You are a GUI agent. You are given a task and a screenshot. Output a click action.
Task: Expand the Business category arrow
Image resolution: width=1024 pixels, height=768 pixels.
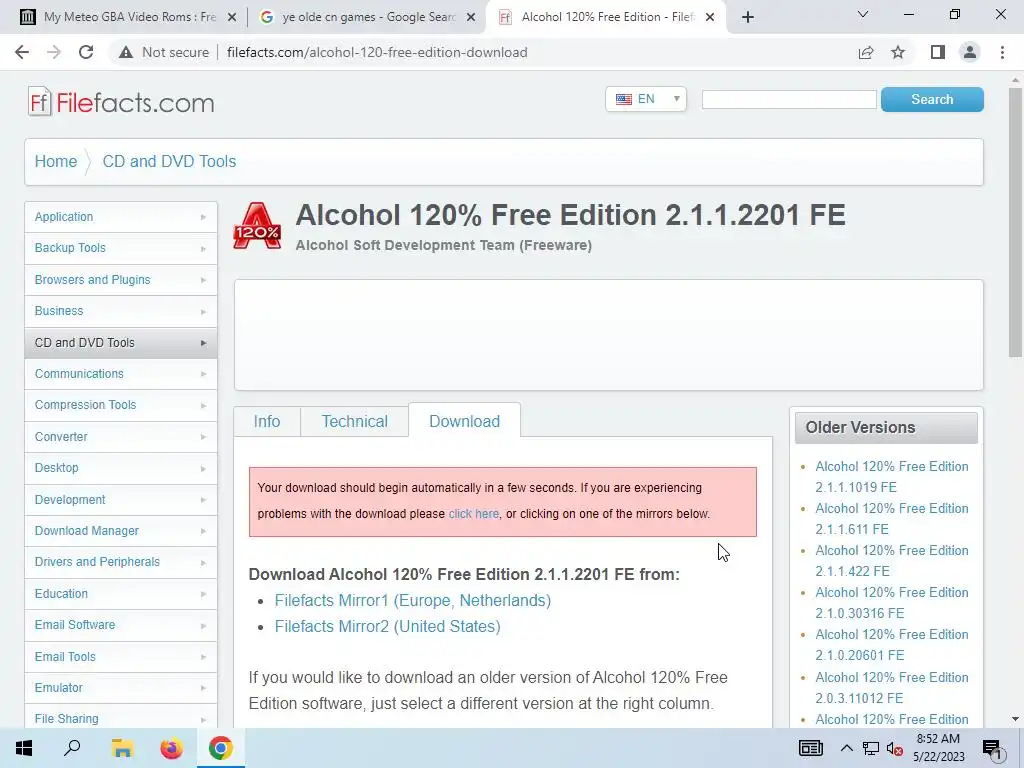(x=203, y=312)
